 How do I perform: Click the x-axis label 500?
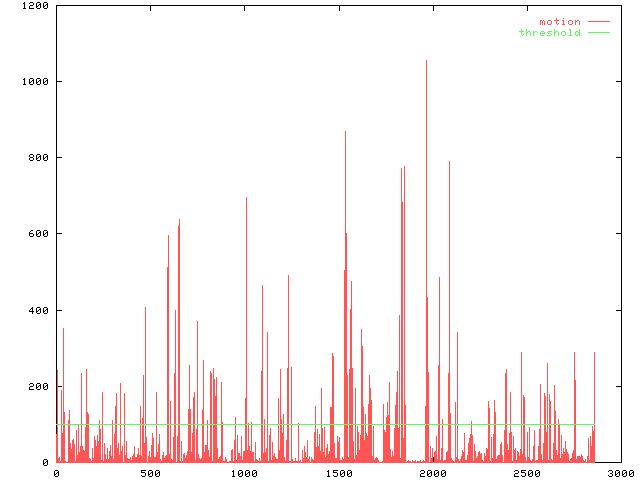point(150,473)
